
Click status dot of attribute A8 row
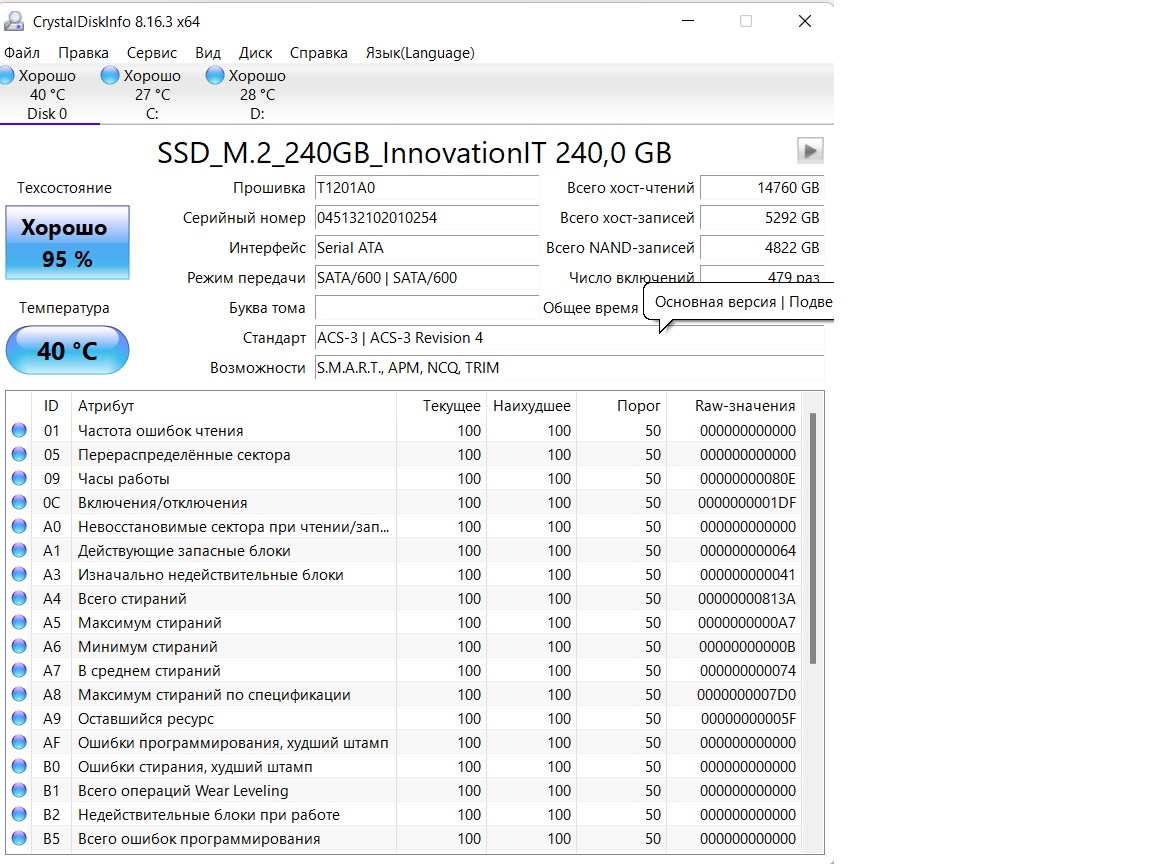point(19,694)
